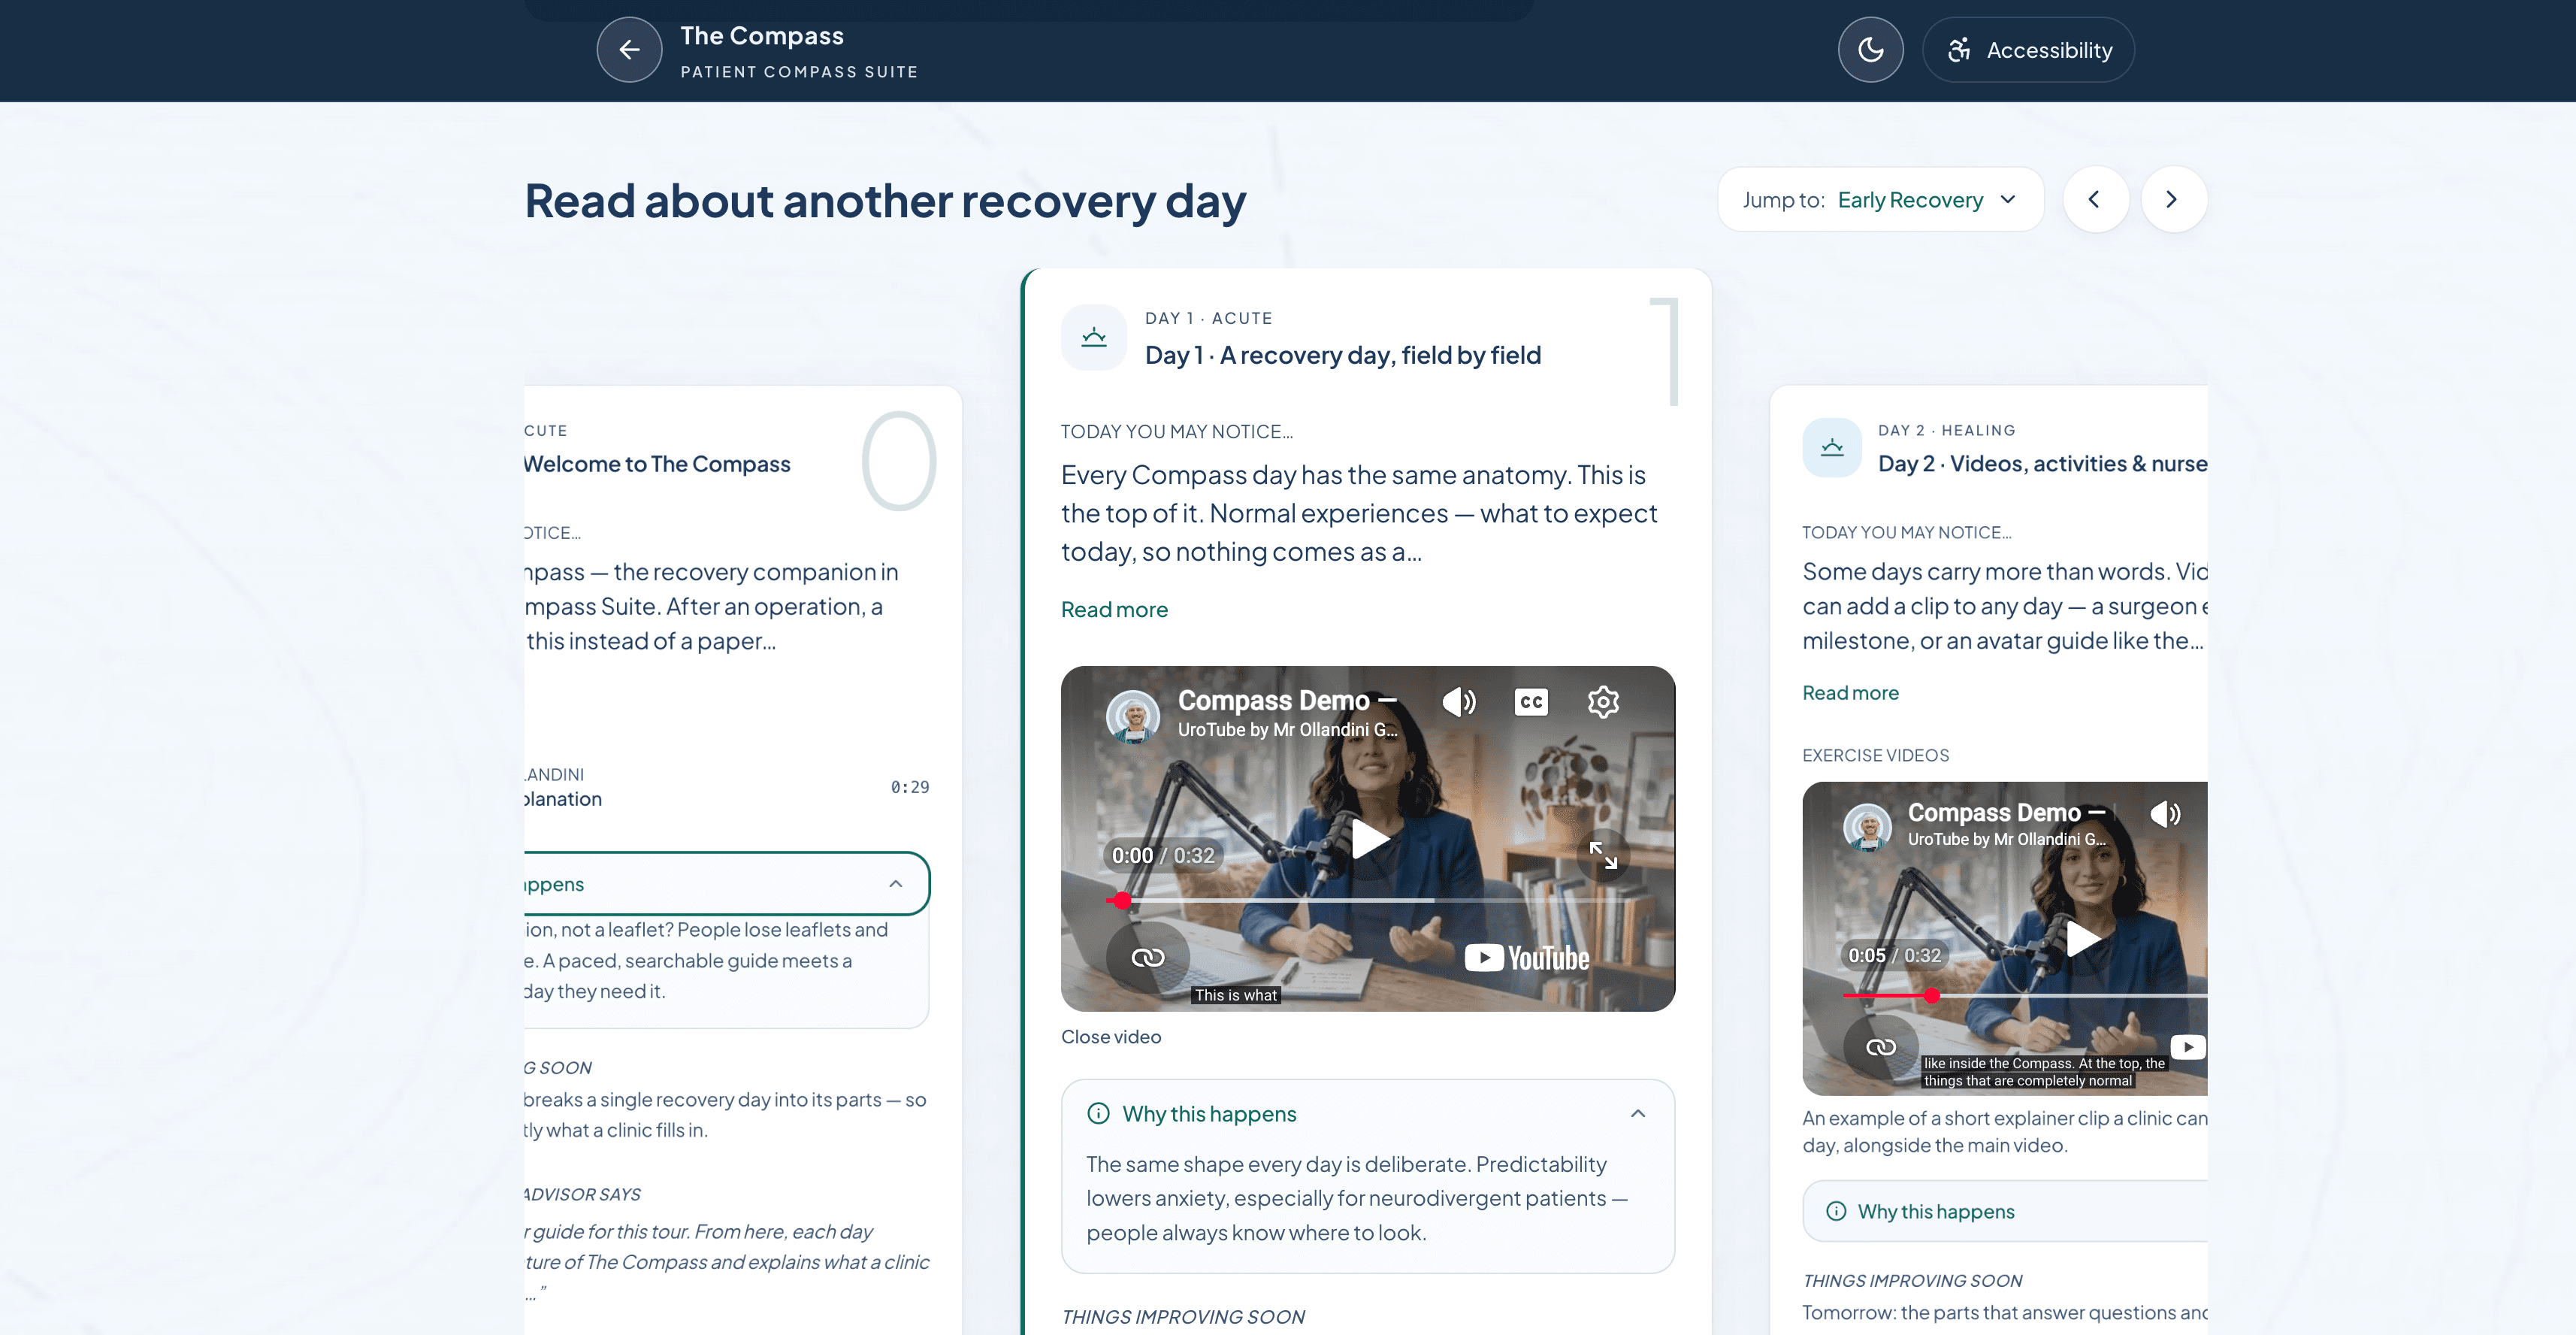Click Welcome to The Compass card title
2576x1335 pixels.
pos(657,464)
